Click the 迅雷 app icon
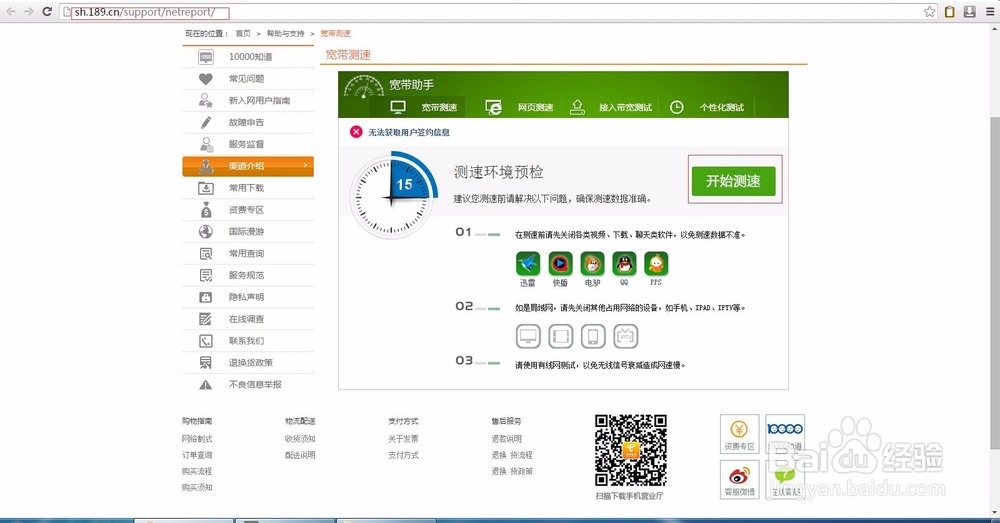Viewport: 1000px width, 523px height. (x=528, y=263)
